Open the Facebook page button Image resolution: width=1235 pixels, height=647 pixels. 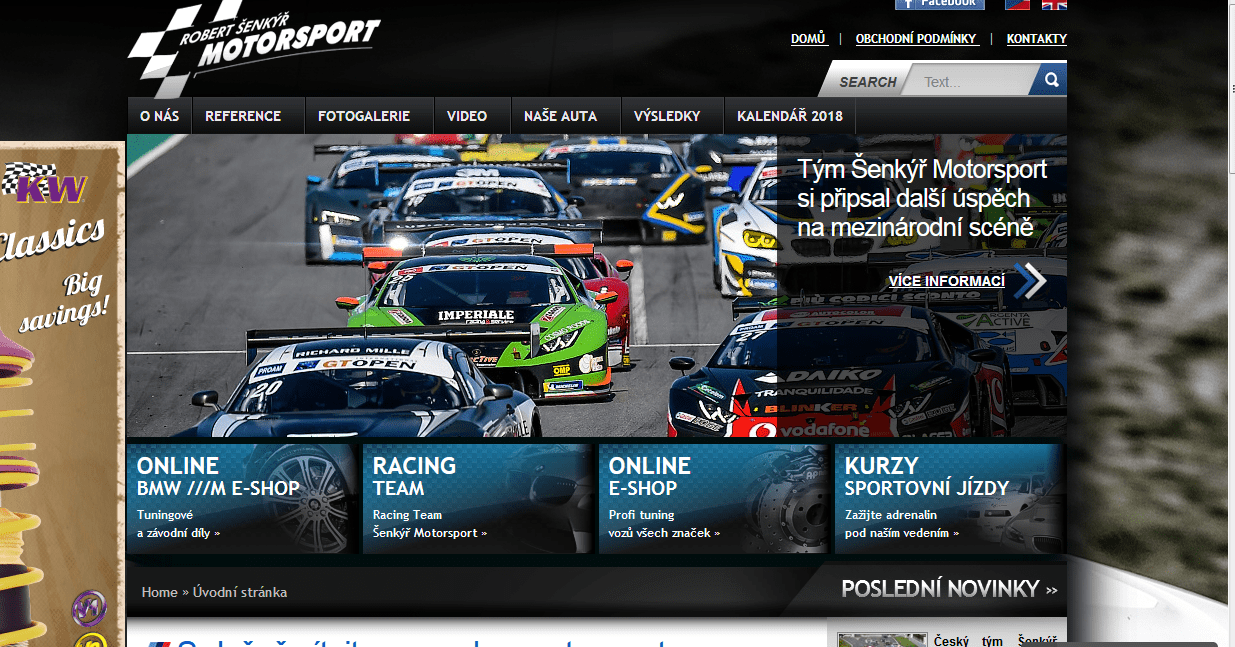tap(939, 4)
